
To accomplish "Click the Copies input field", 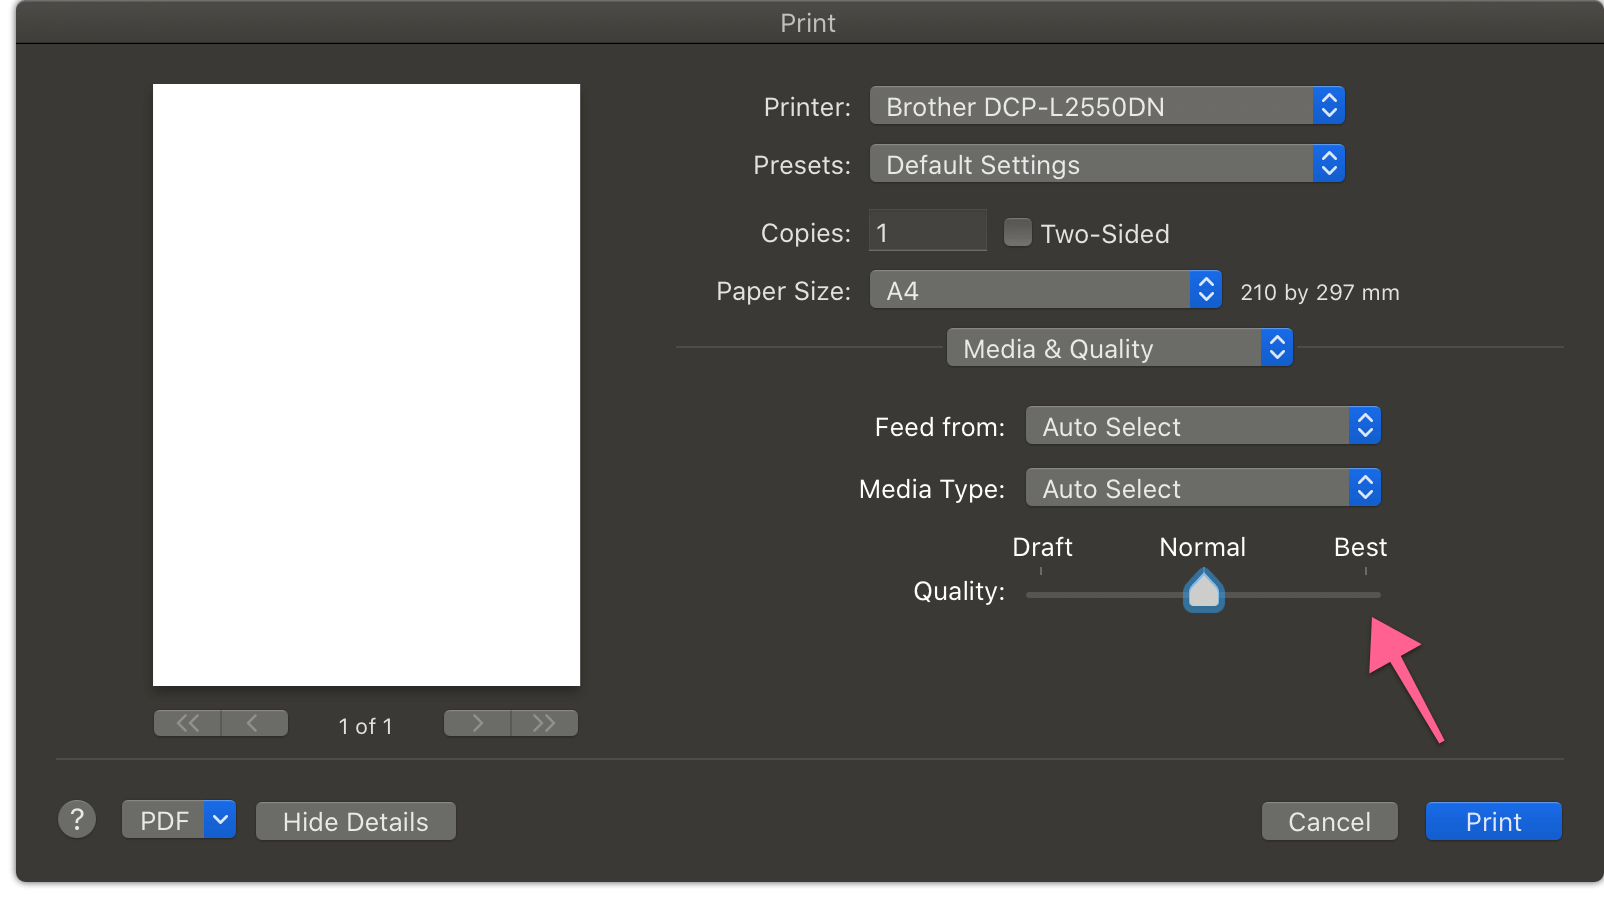I will click(927, 231).
